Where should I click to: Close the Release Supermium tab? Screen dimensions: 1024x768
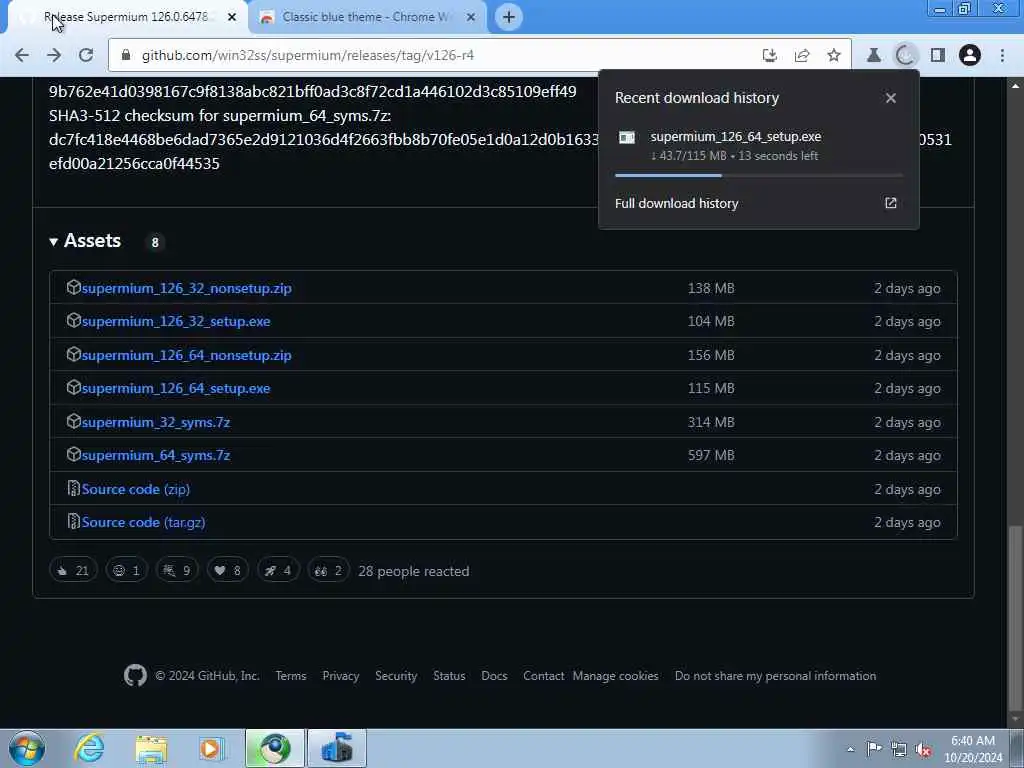pyautogui.click(x=232, y=18)
